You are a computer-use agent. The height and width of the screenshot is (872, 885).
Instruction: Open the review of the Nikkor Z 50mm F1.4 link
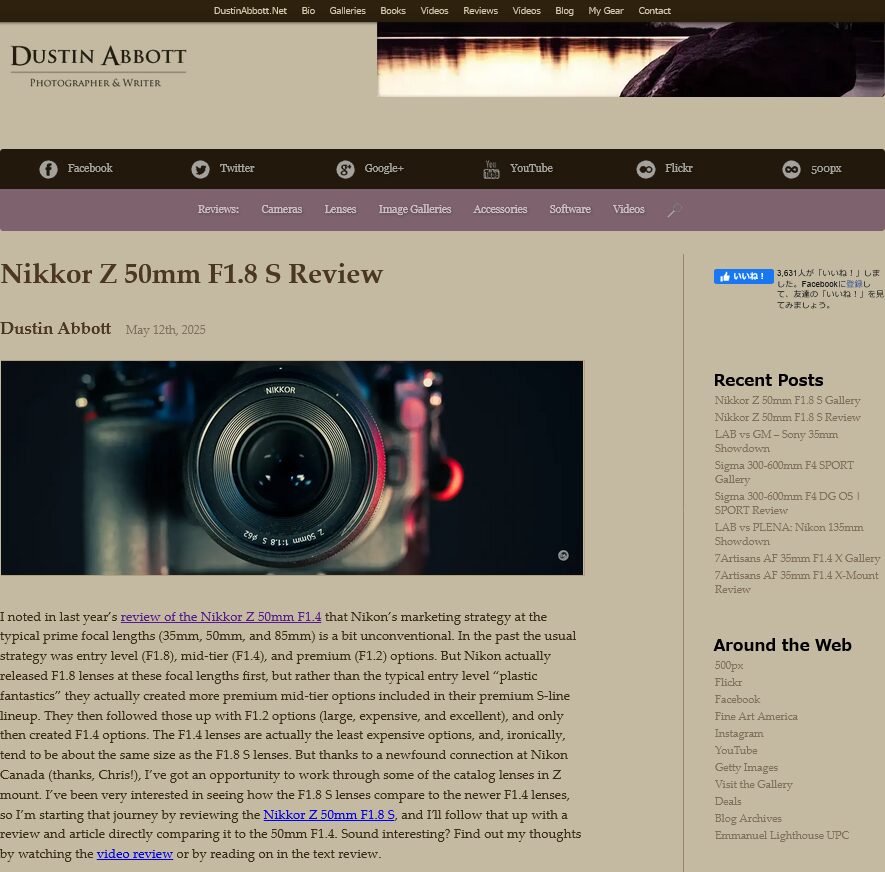[x=221, y=617]
